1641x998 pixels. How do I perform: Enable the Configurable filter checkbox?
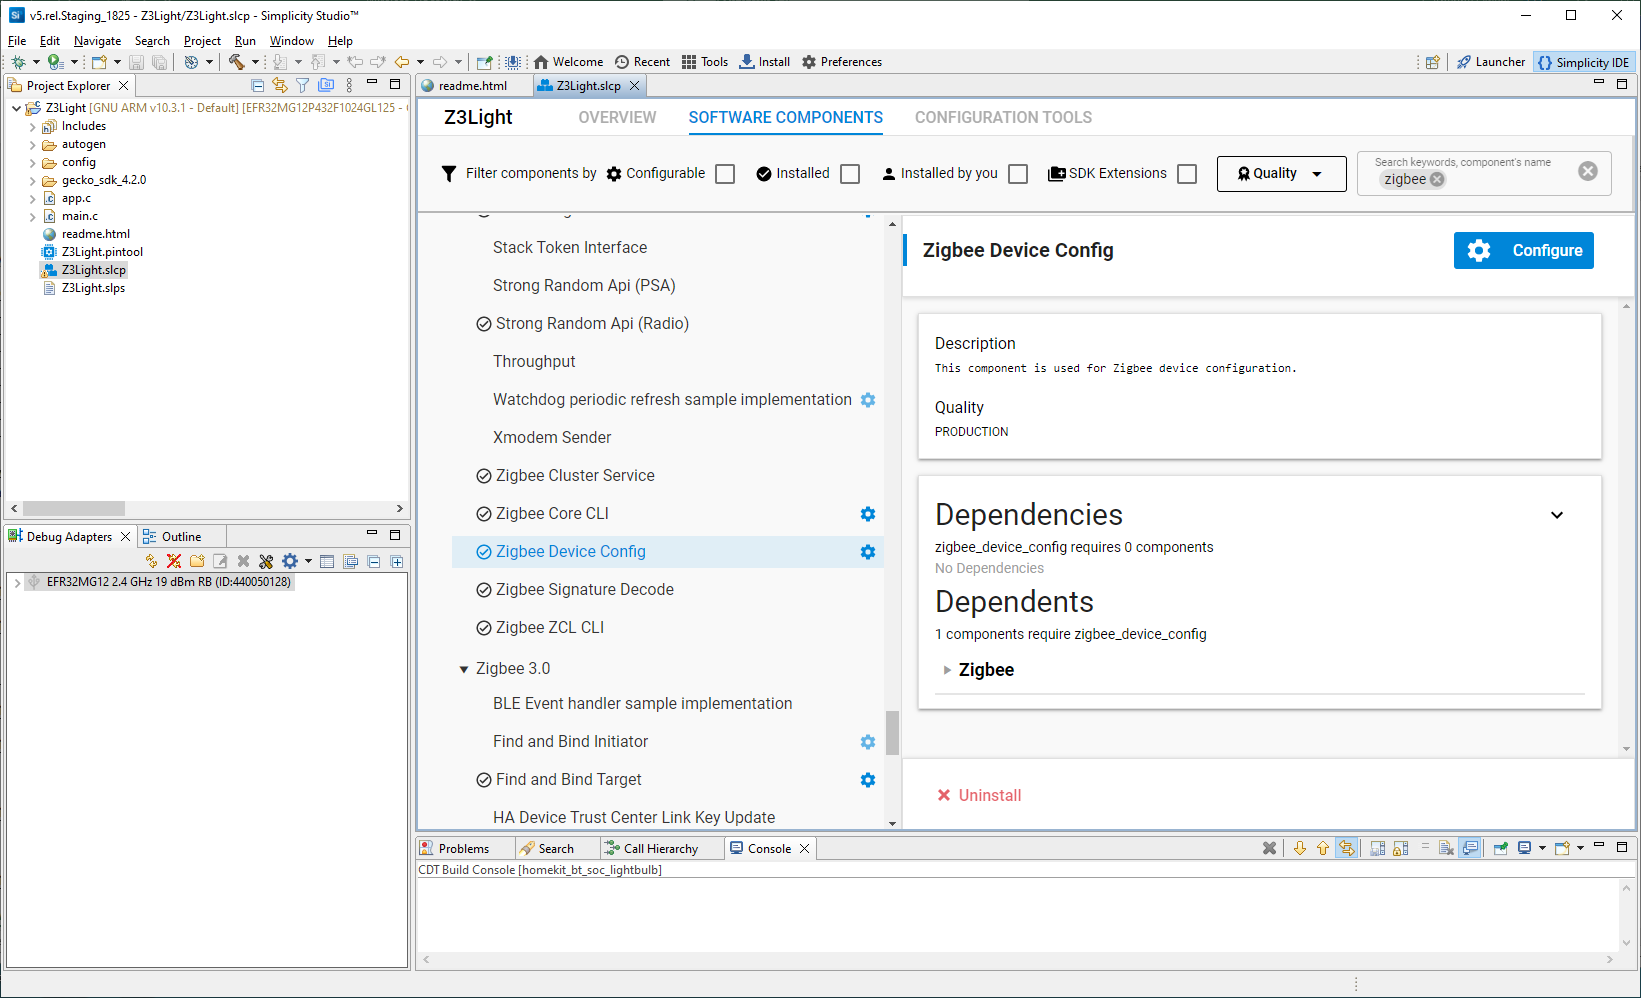(x=725, y=174)
